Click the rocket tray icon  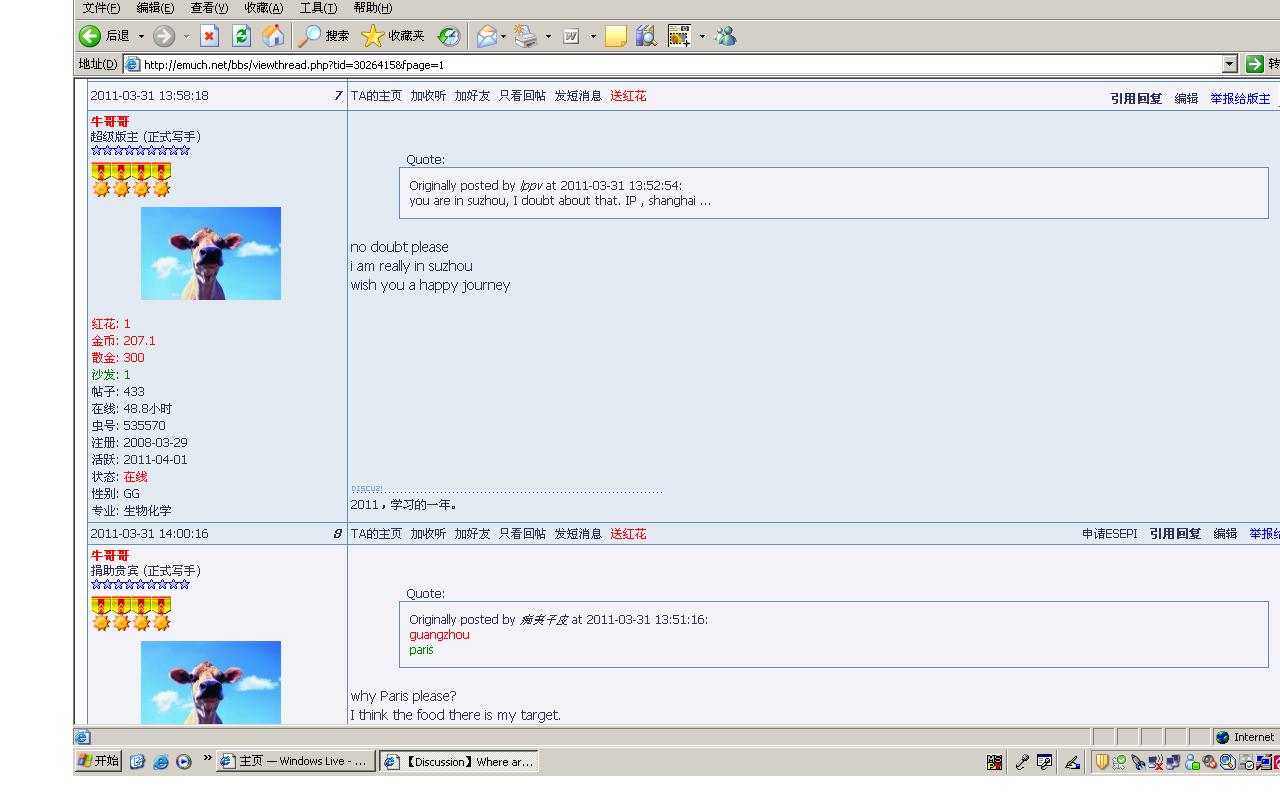tap(1138, 762)
